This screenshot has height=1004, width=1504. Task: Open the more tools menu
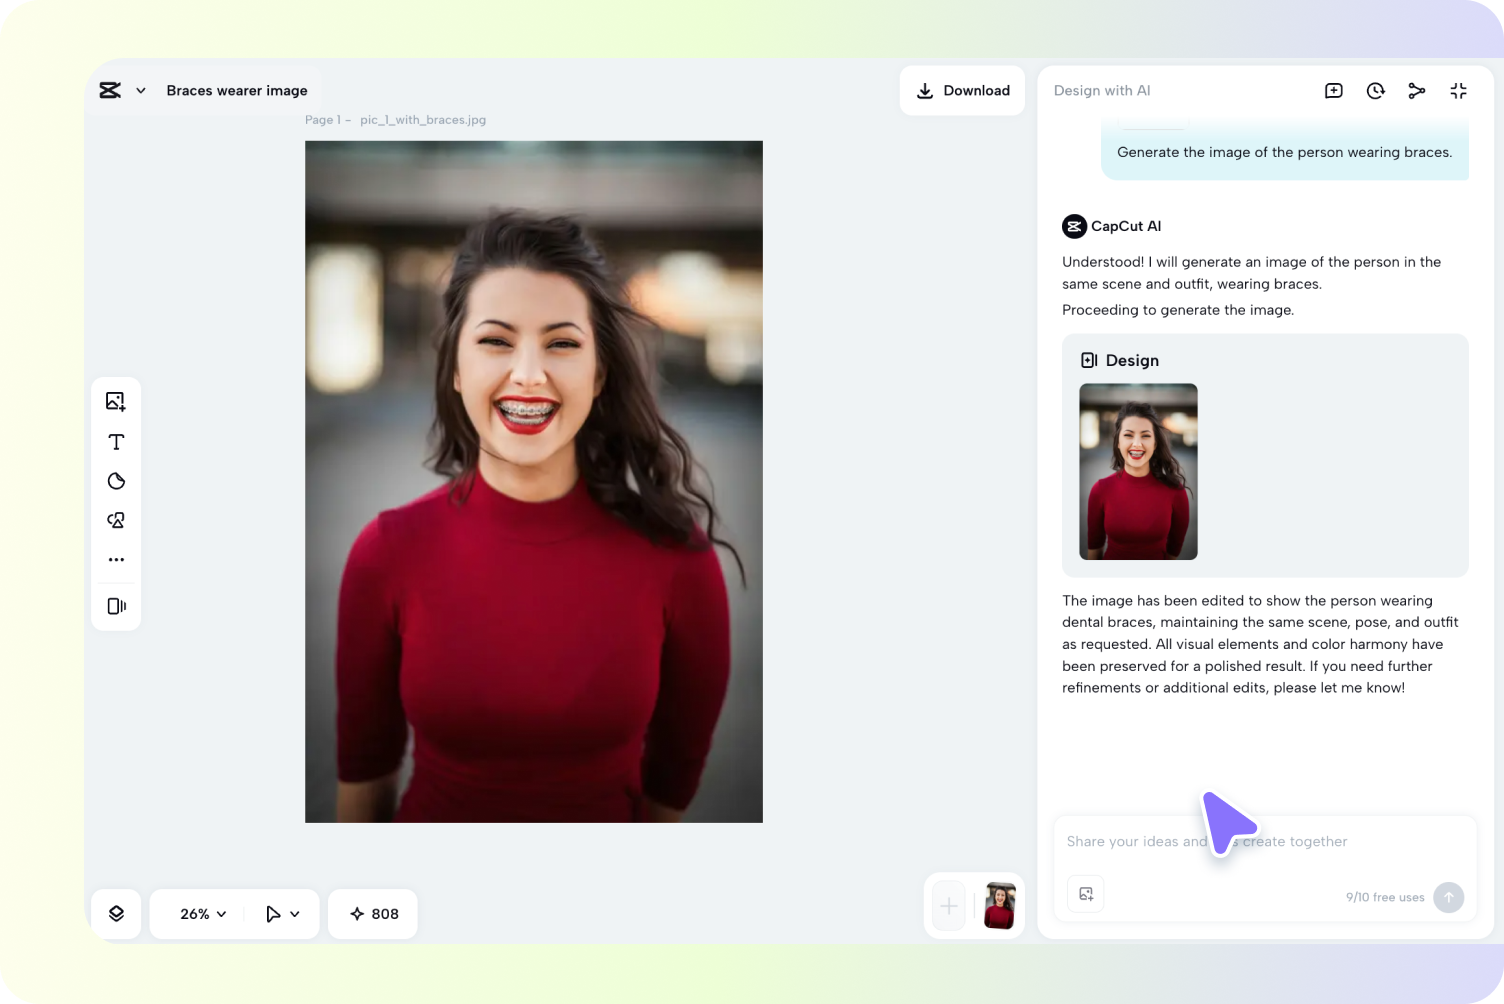pos(116,559)
